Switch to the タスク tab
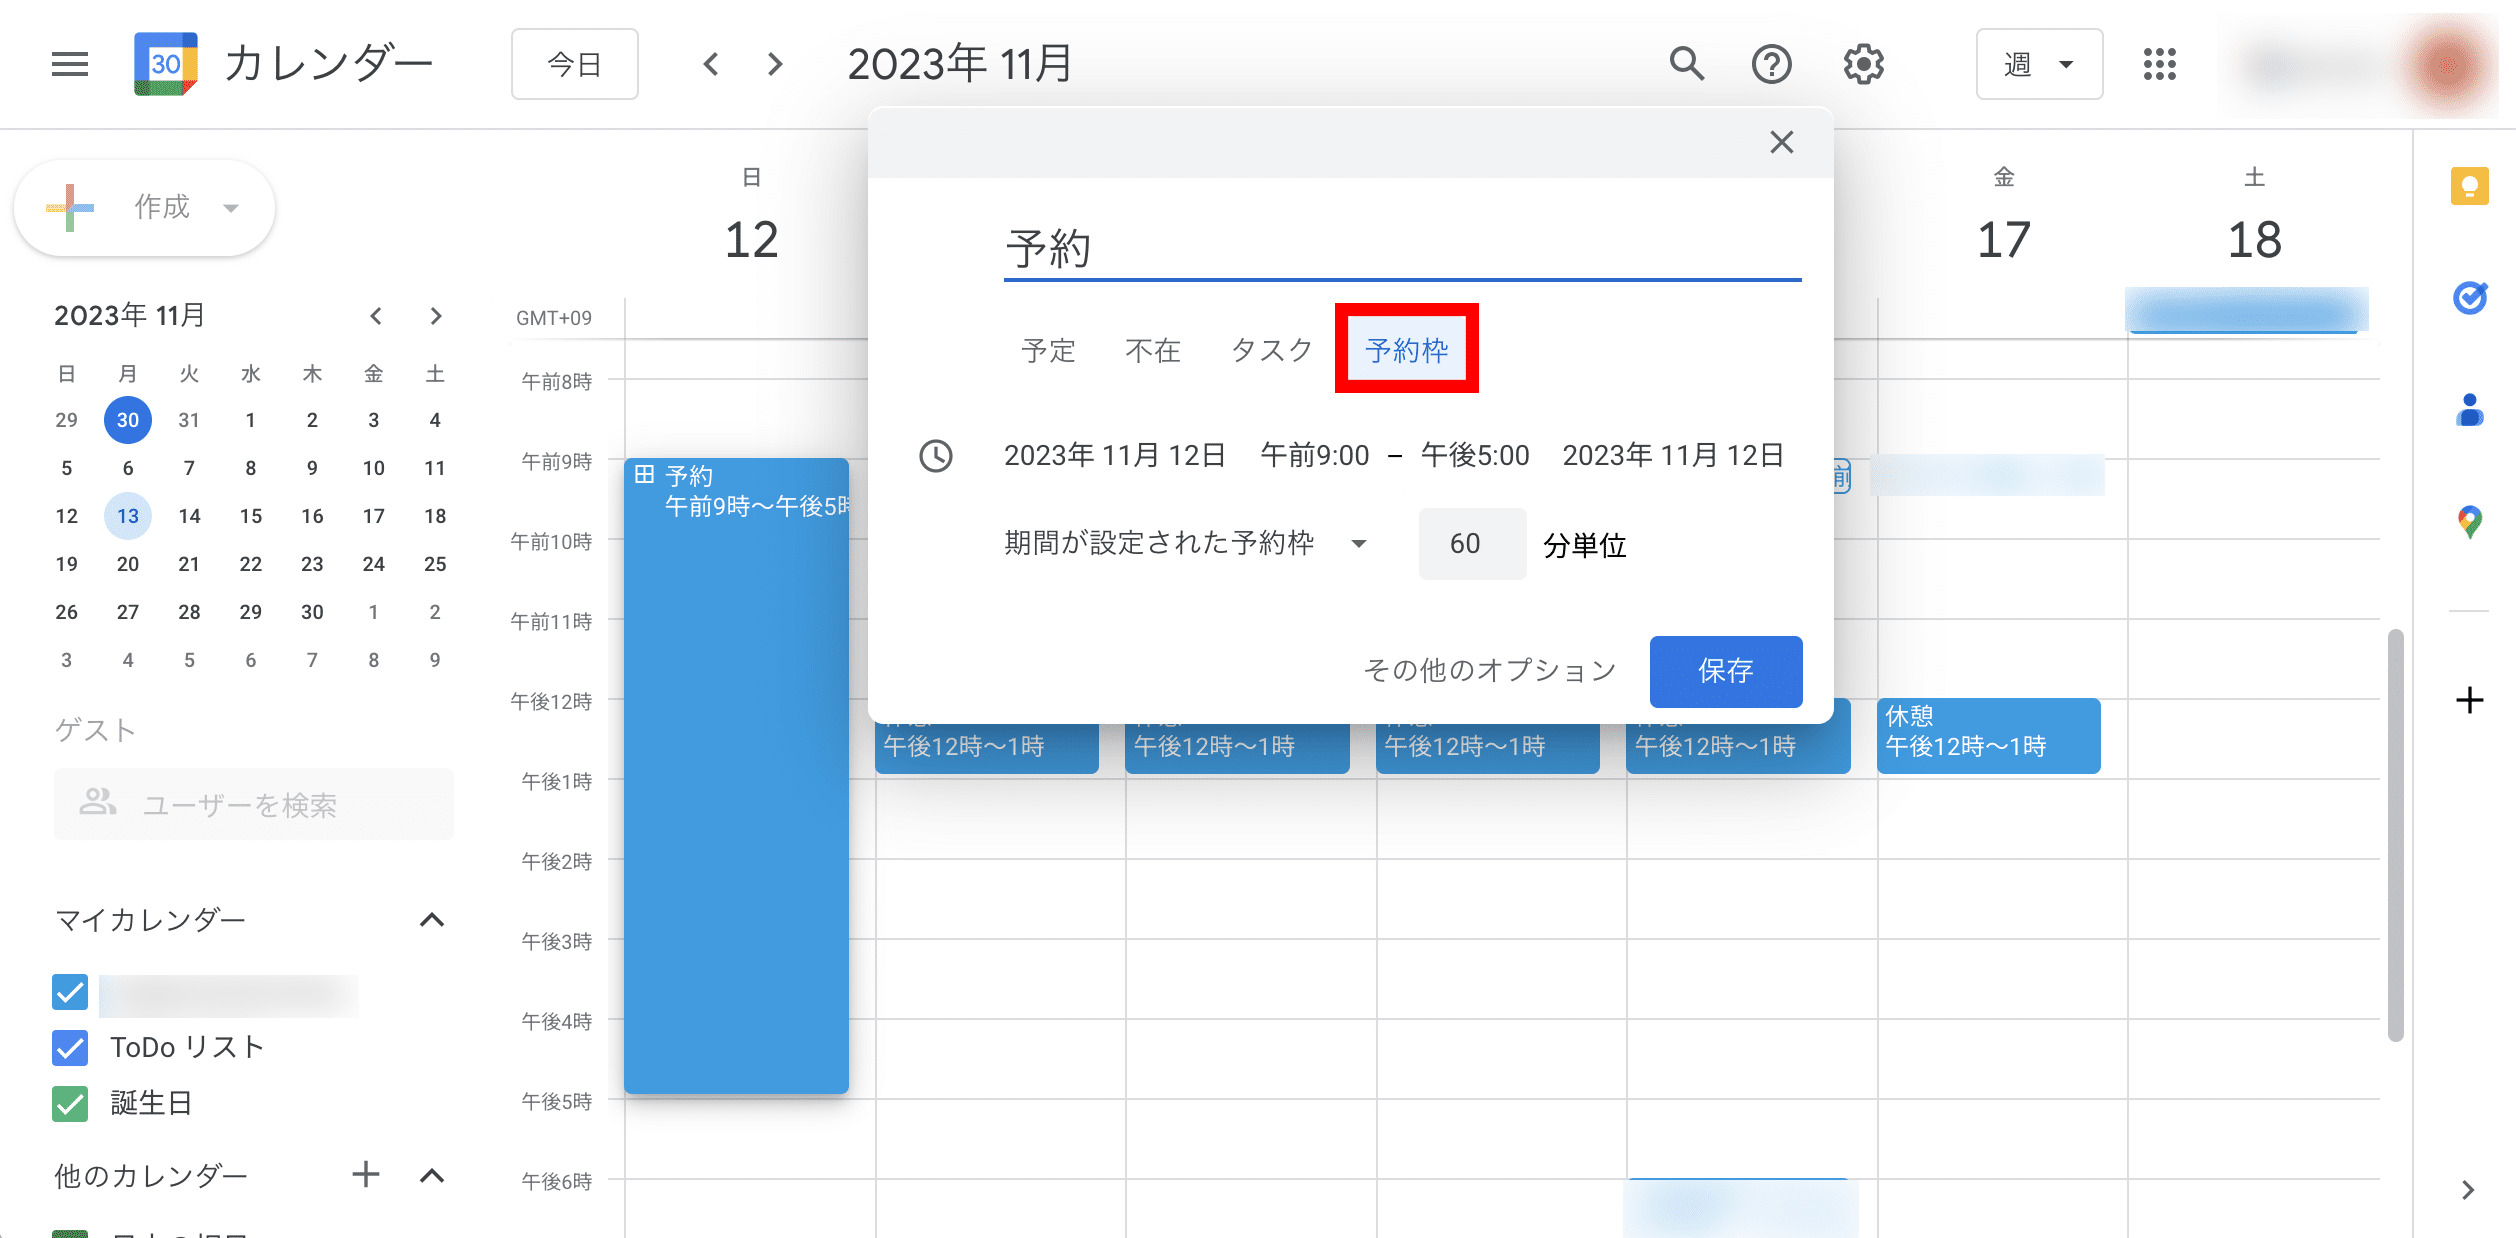 click(x=1271, y=349)
